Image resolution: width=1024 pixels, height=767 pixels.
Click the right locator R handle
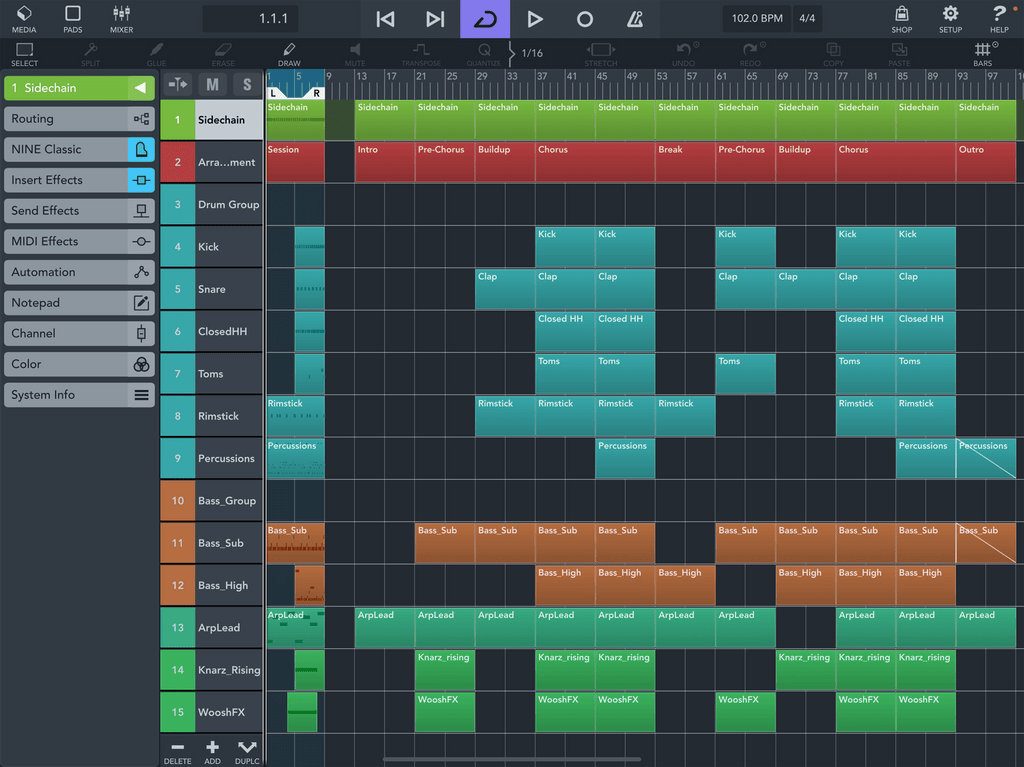pos(317,93)
